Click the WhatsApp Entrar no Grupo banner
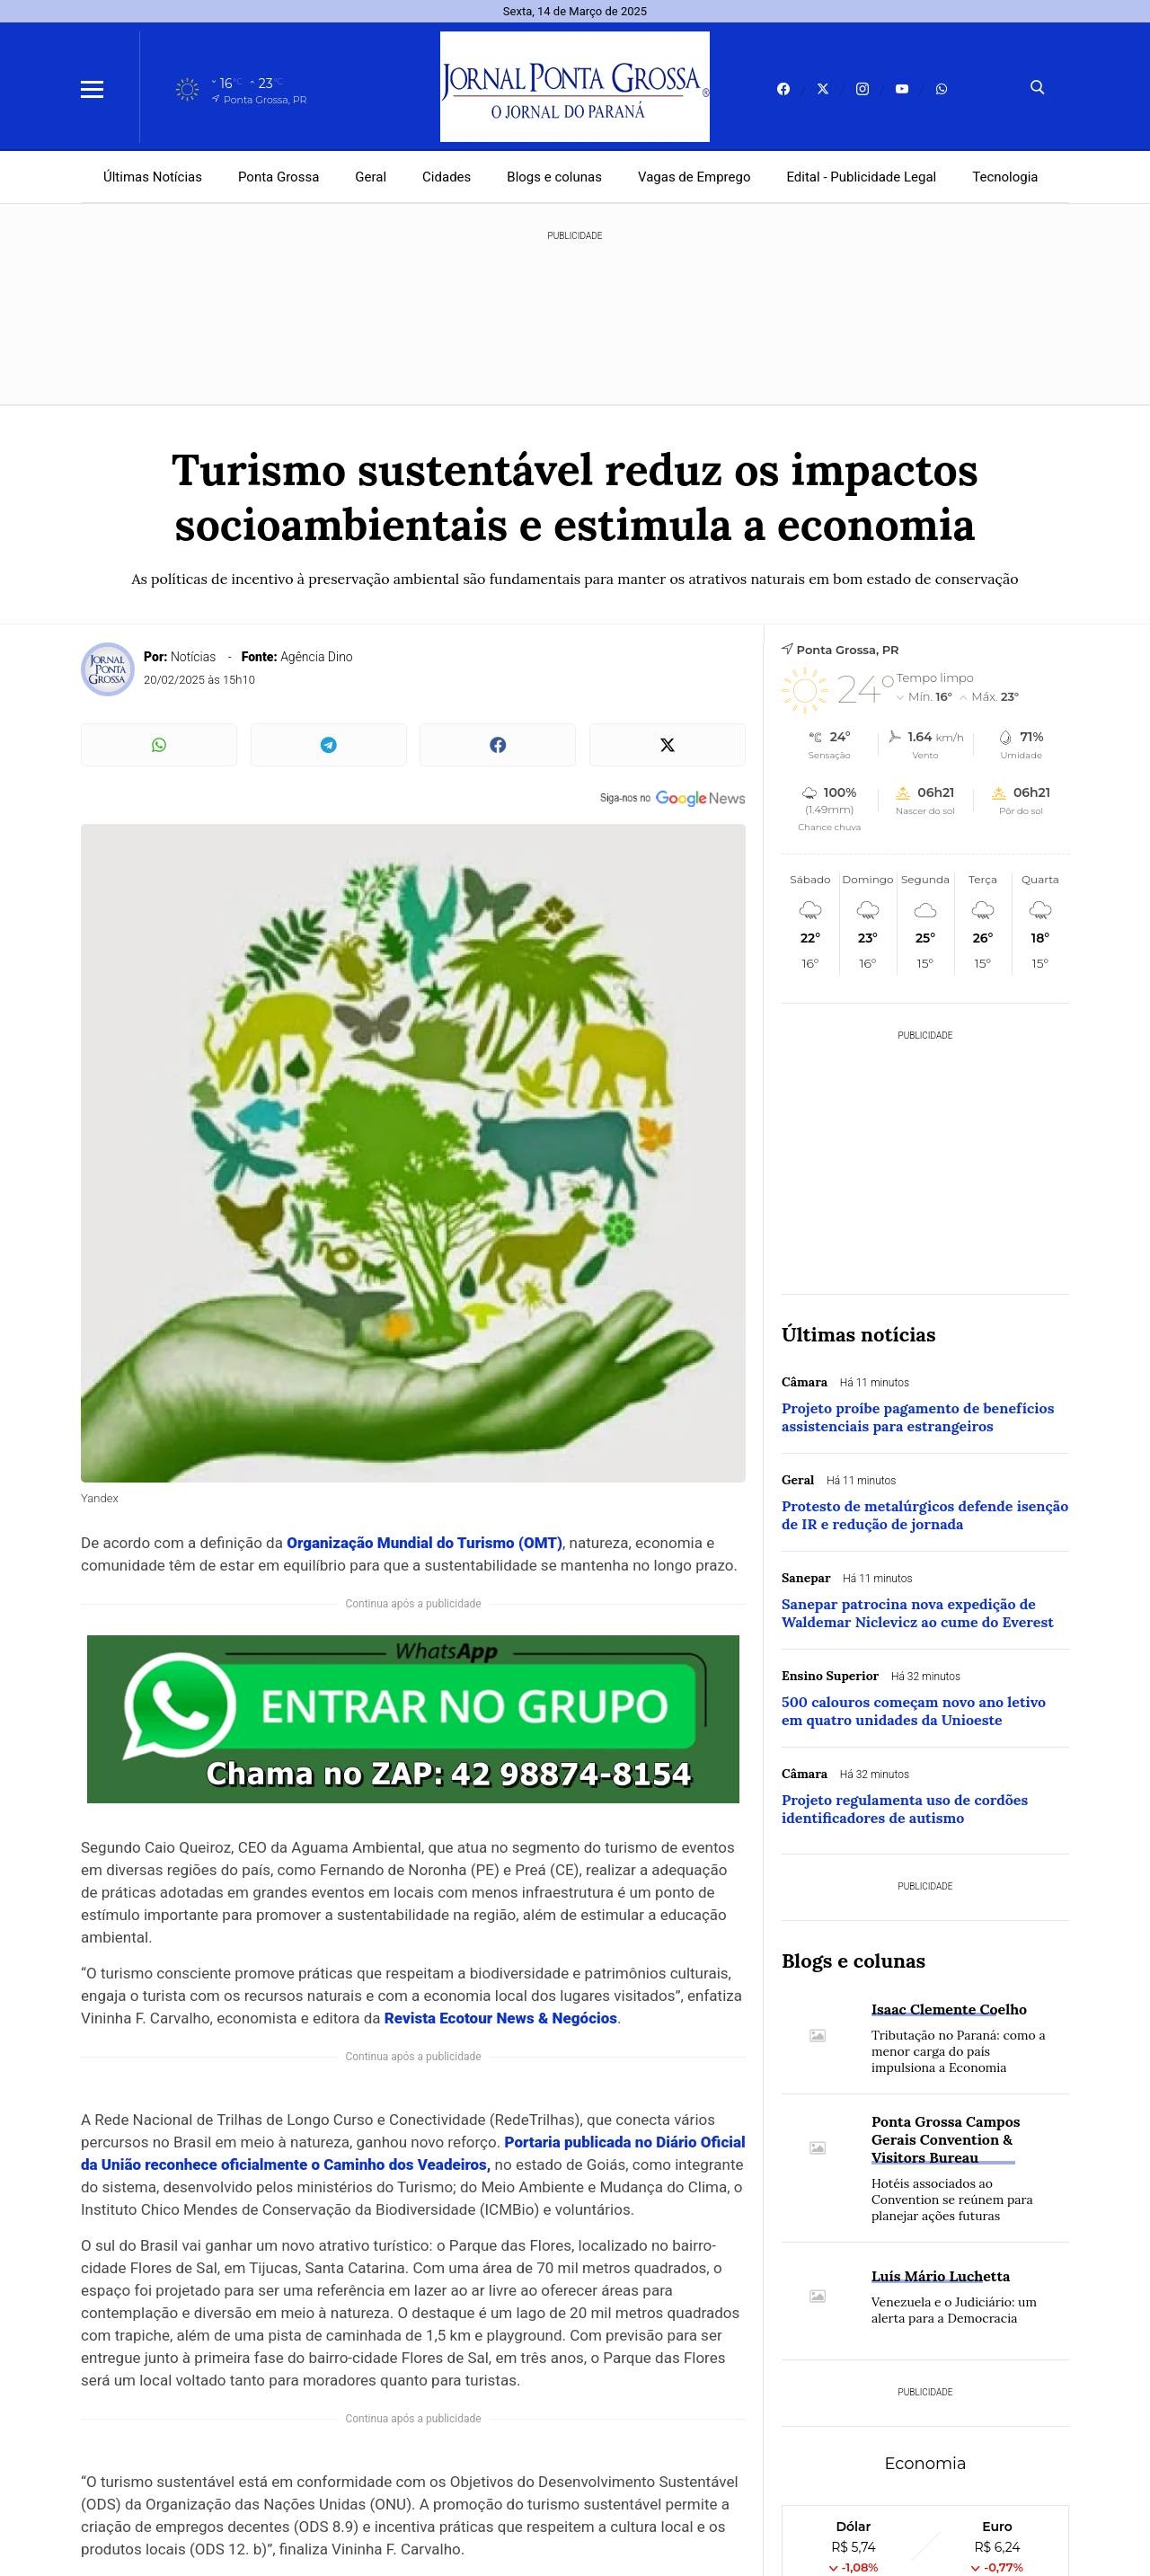 tap(413, 1719)
